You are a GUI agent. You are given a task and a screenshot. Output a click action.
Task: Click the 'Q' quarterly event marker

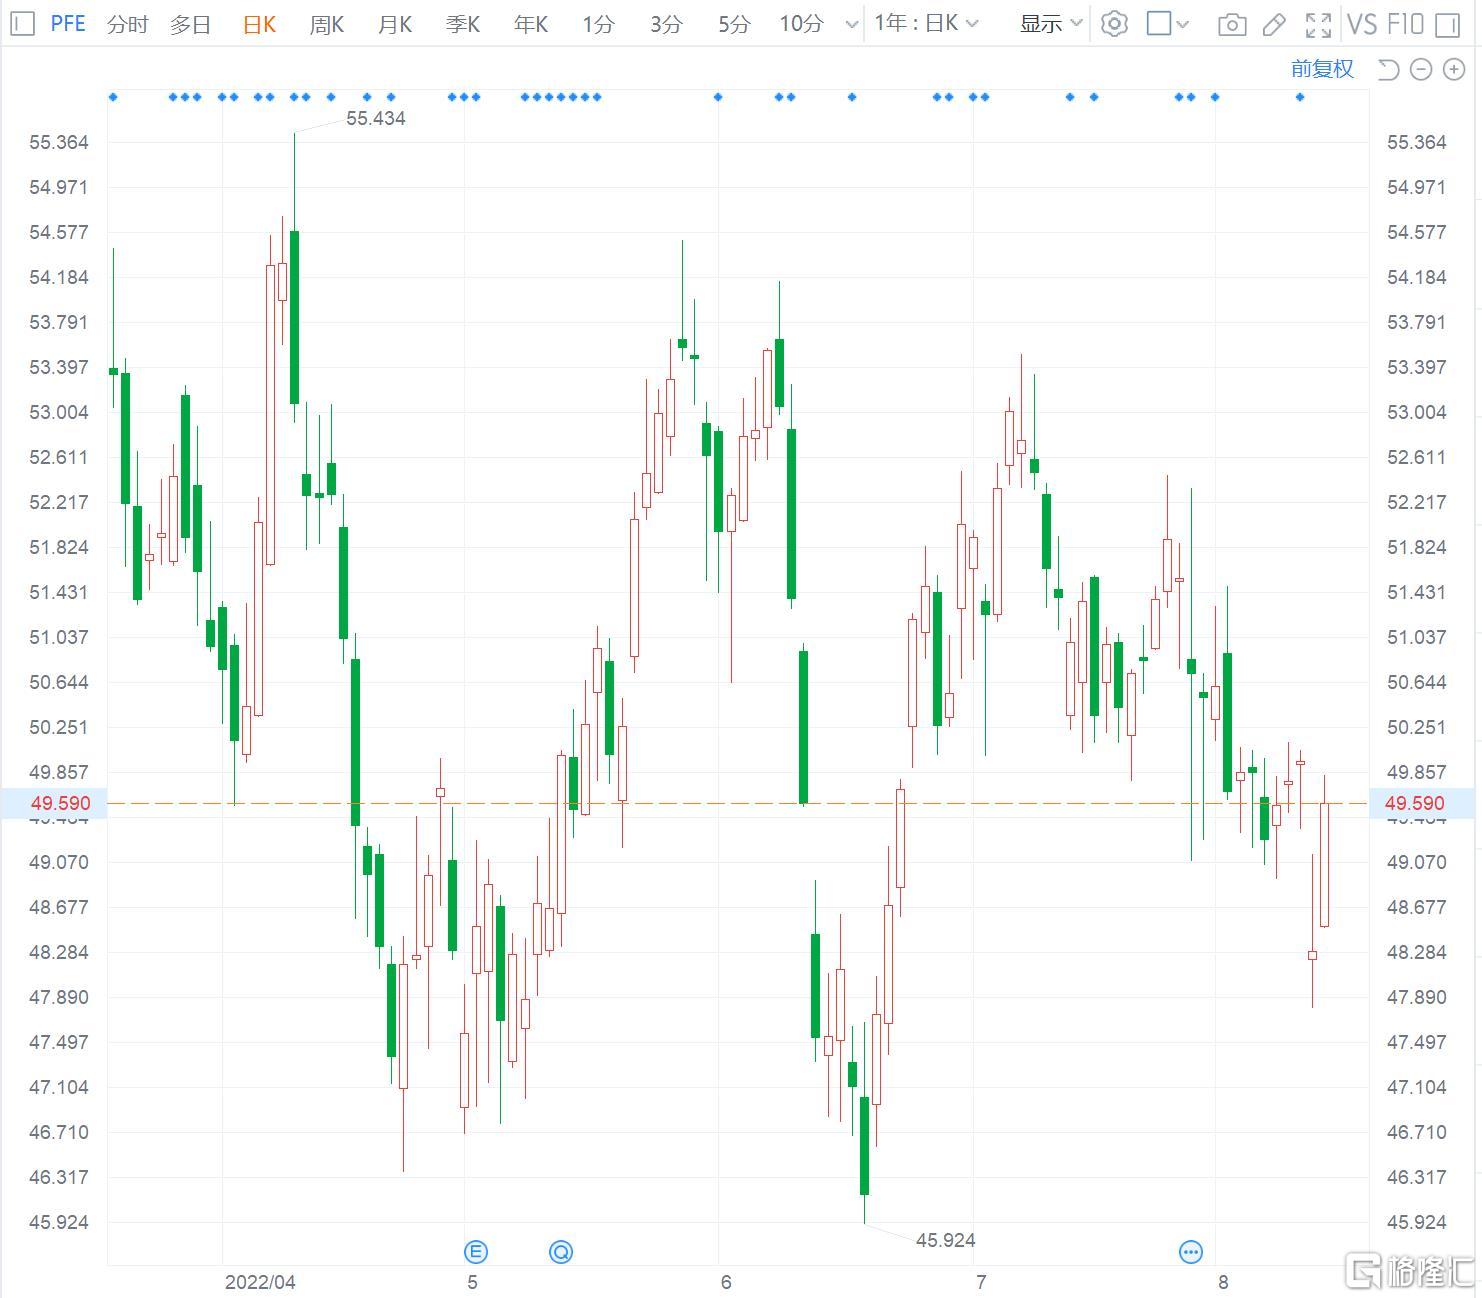[x=561, y=1251]
